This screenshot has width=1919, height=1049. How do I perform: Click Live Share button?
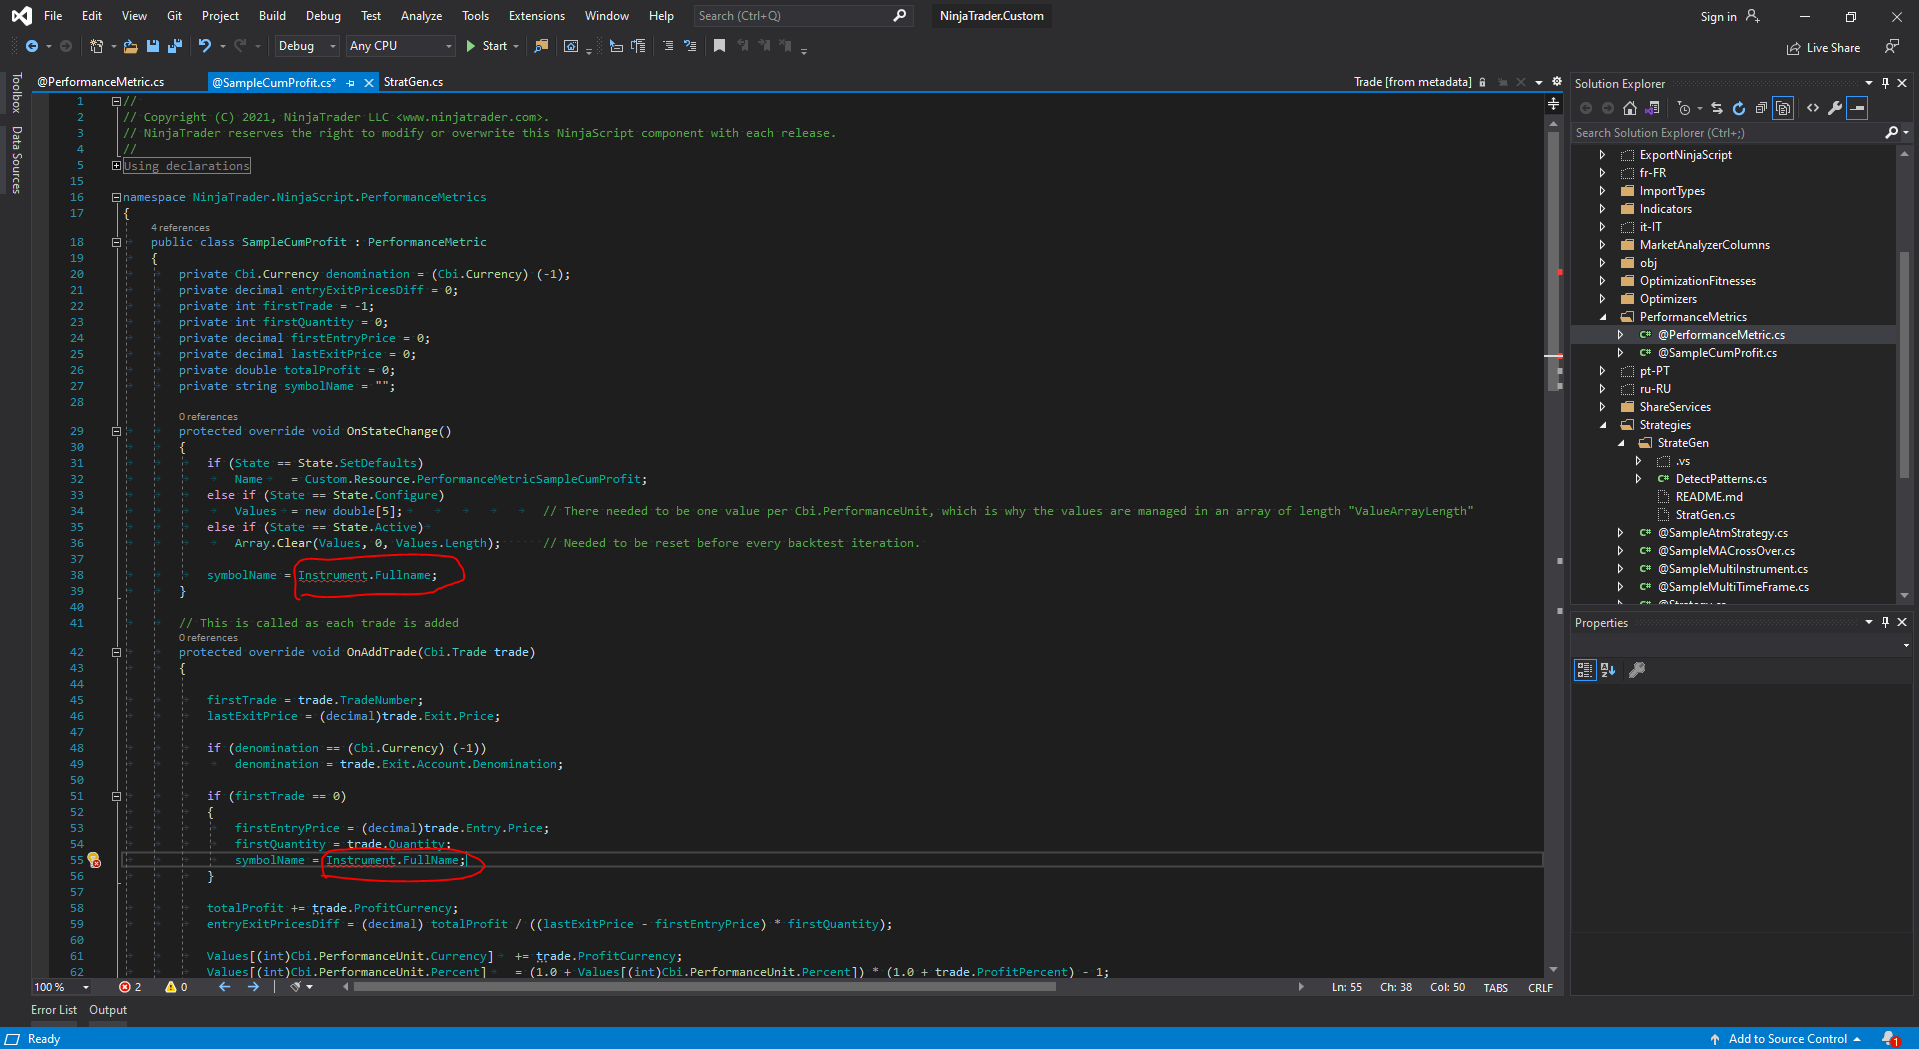click(1823, 48)
